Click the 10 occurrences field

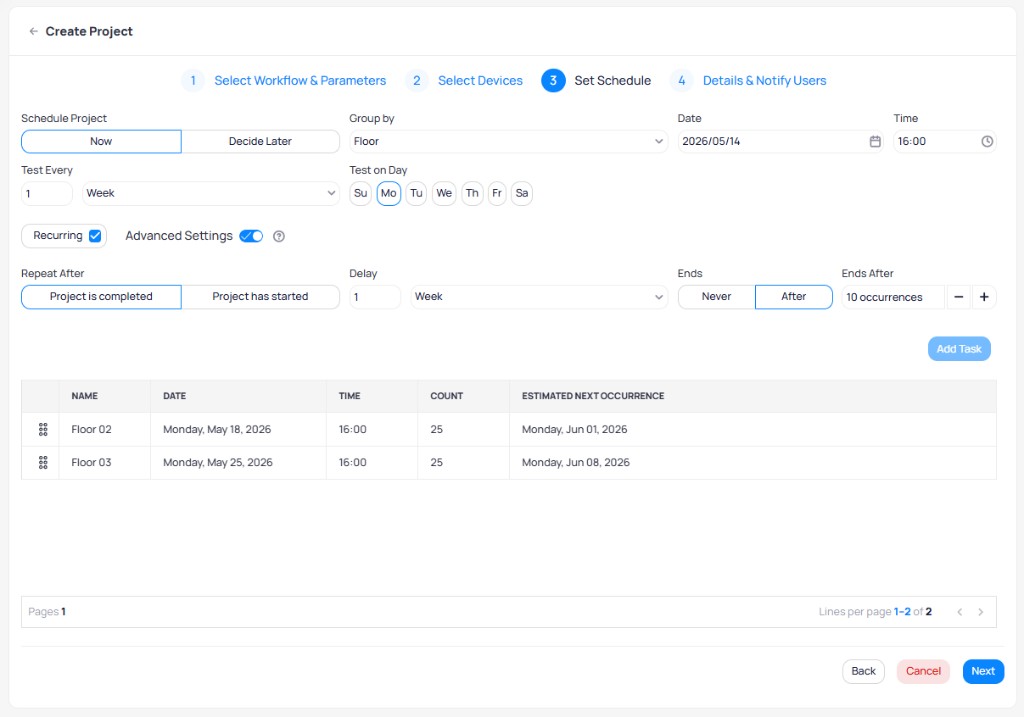[893, 297]
